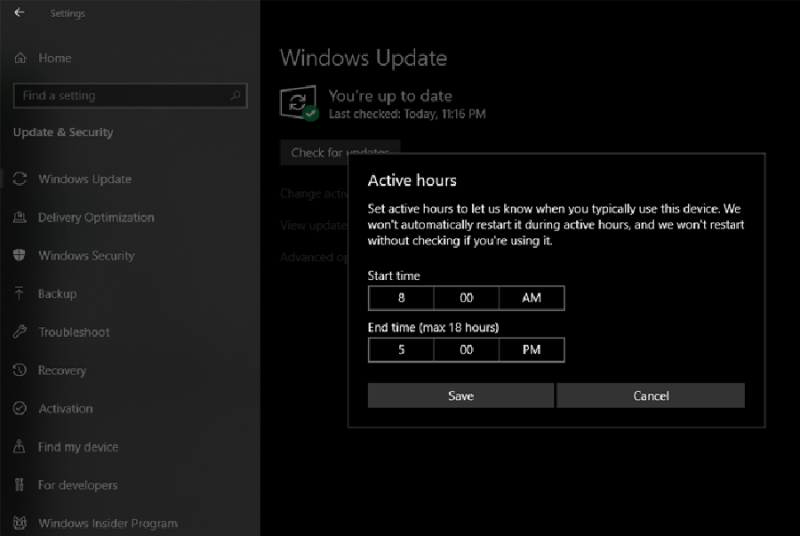Screen dimensions: 800x536
Task: Change the End time PM period
Action: click(x=532, y=350)
